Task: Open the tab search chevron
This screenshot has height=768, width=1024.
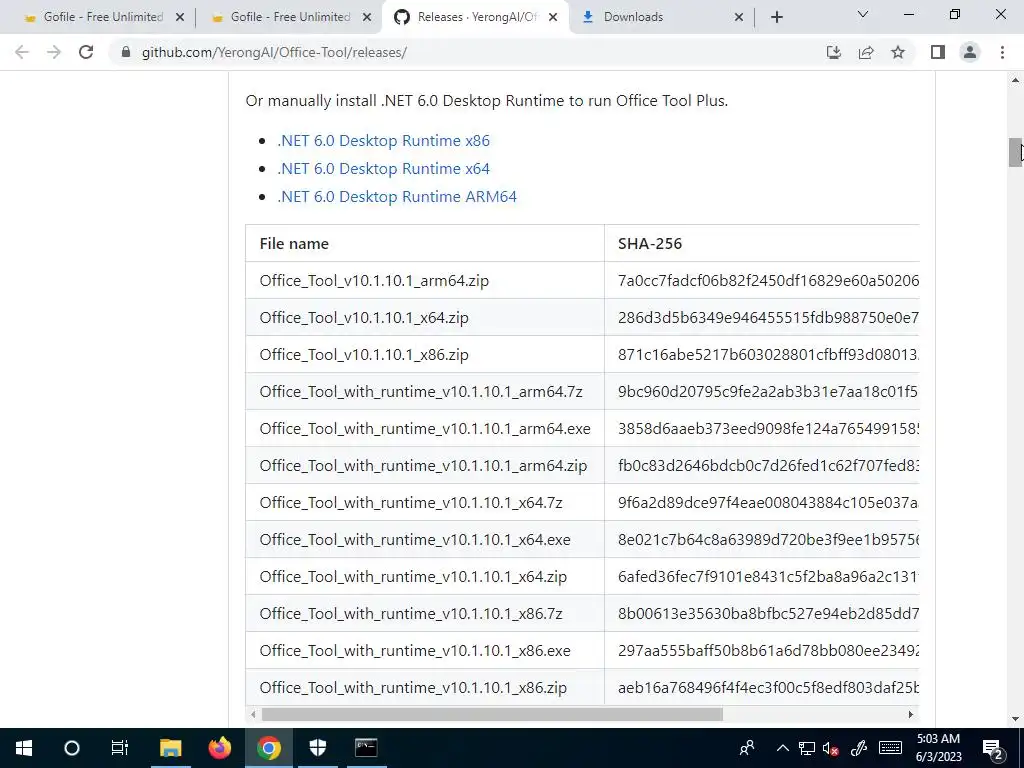Action: pyautogui.click(x=863, y=14)
